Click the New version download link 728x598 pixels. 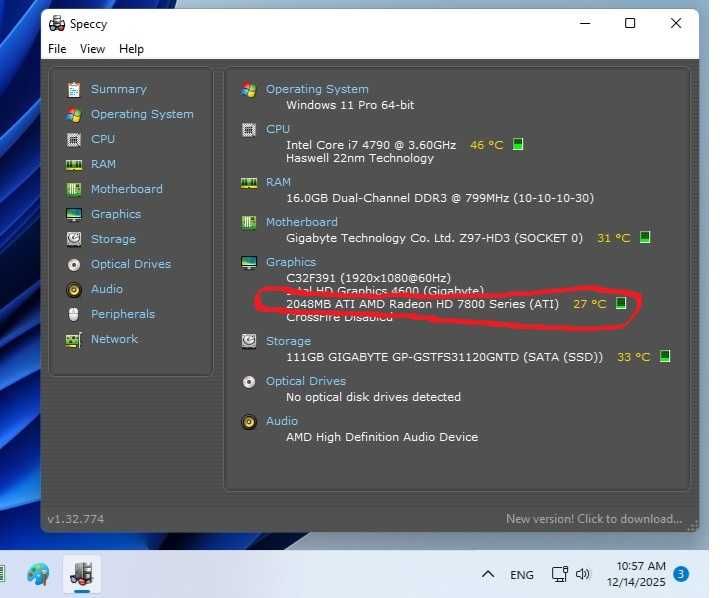(594, 519)
